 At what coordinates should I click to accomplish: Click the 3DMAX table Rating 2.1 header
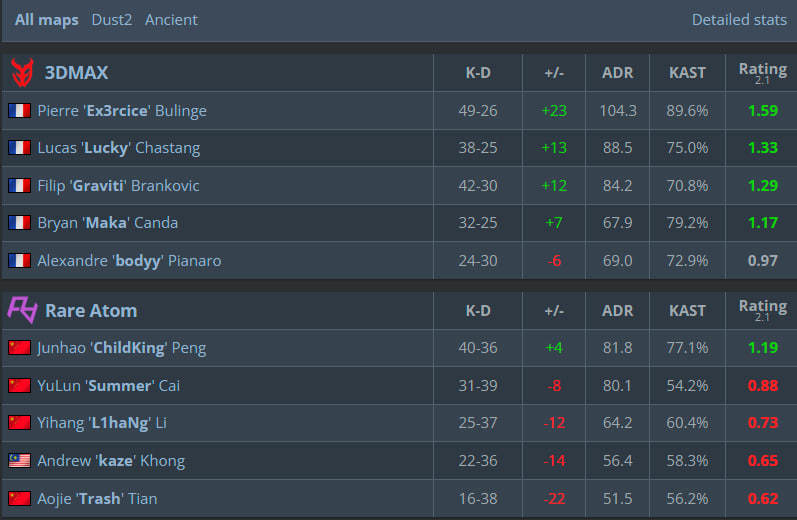(762, 72)
